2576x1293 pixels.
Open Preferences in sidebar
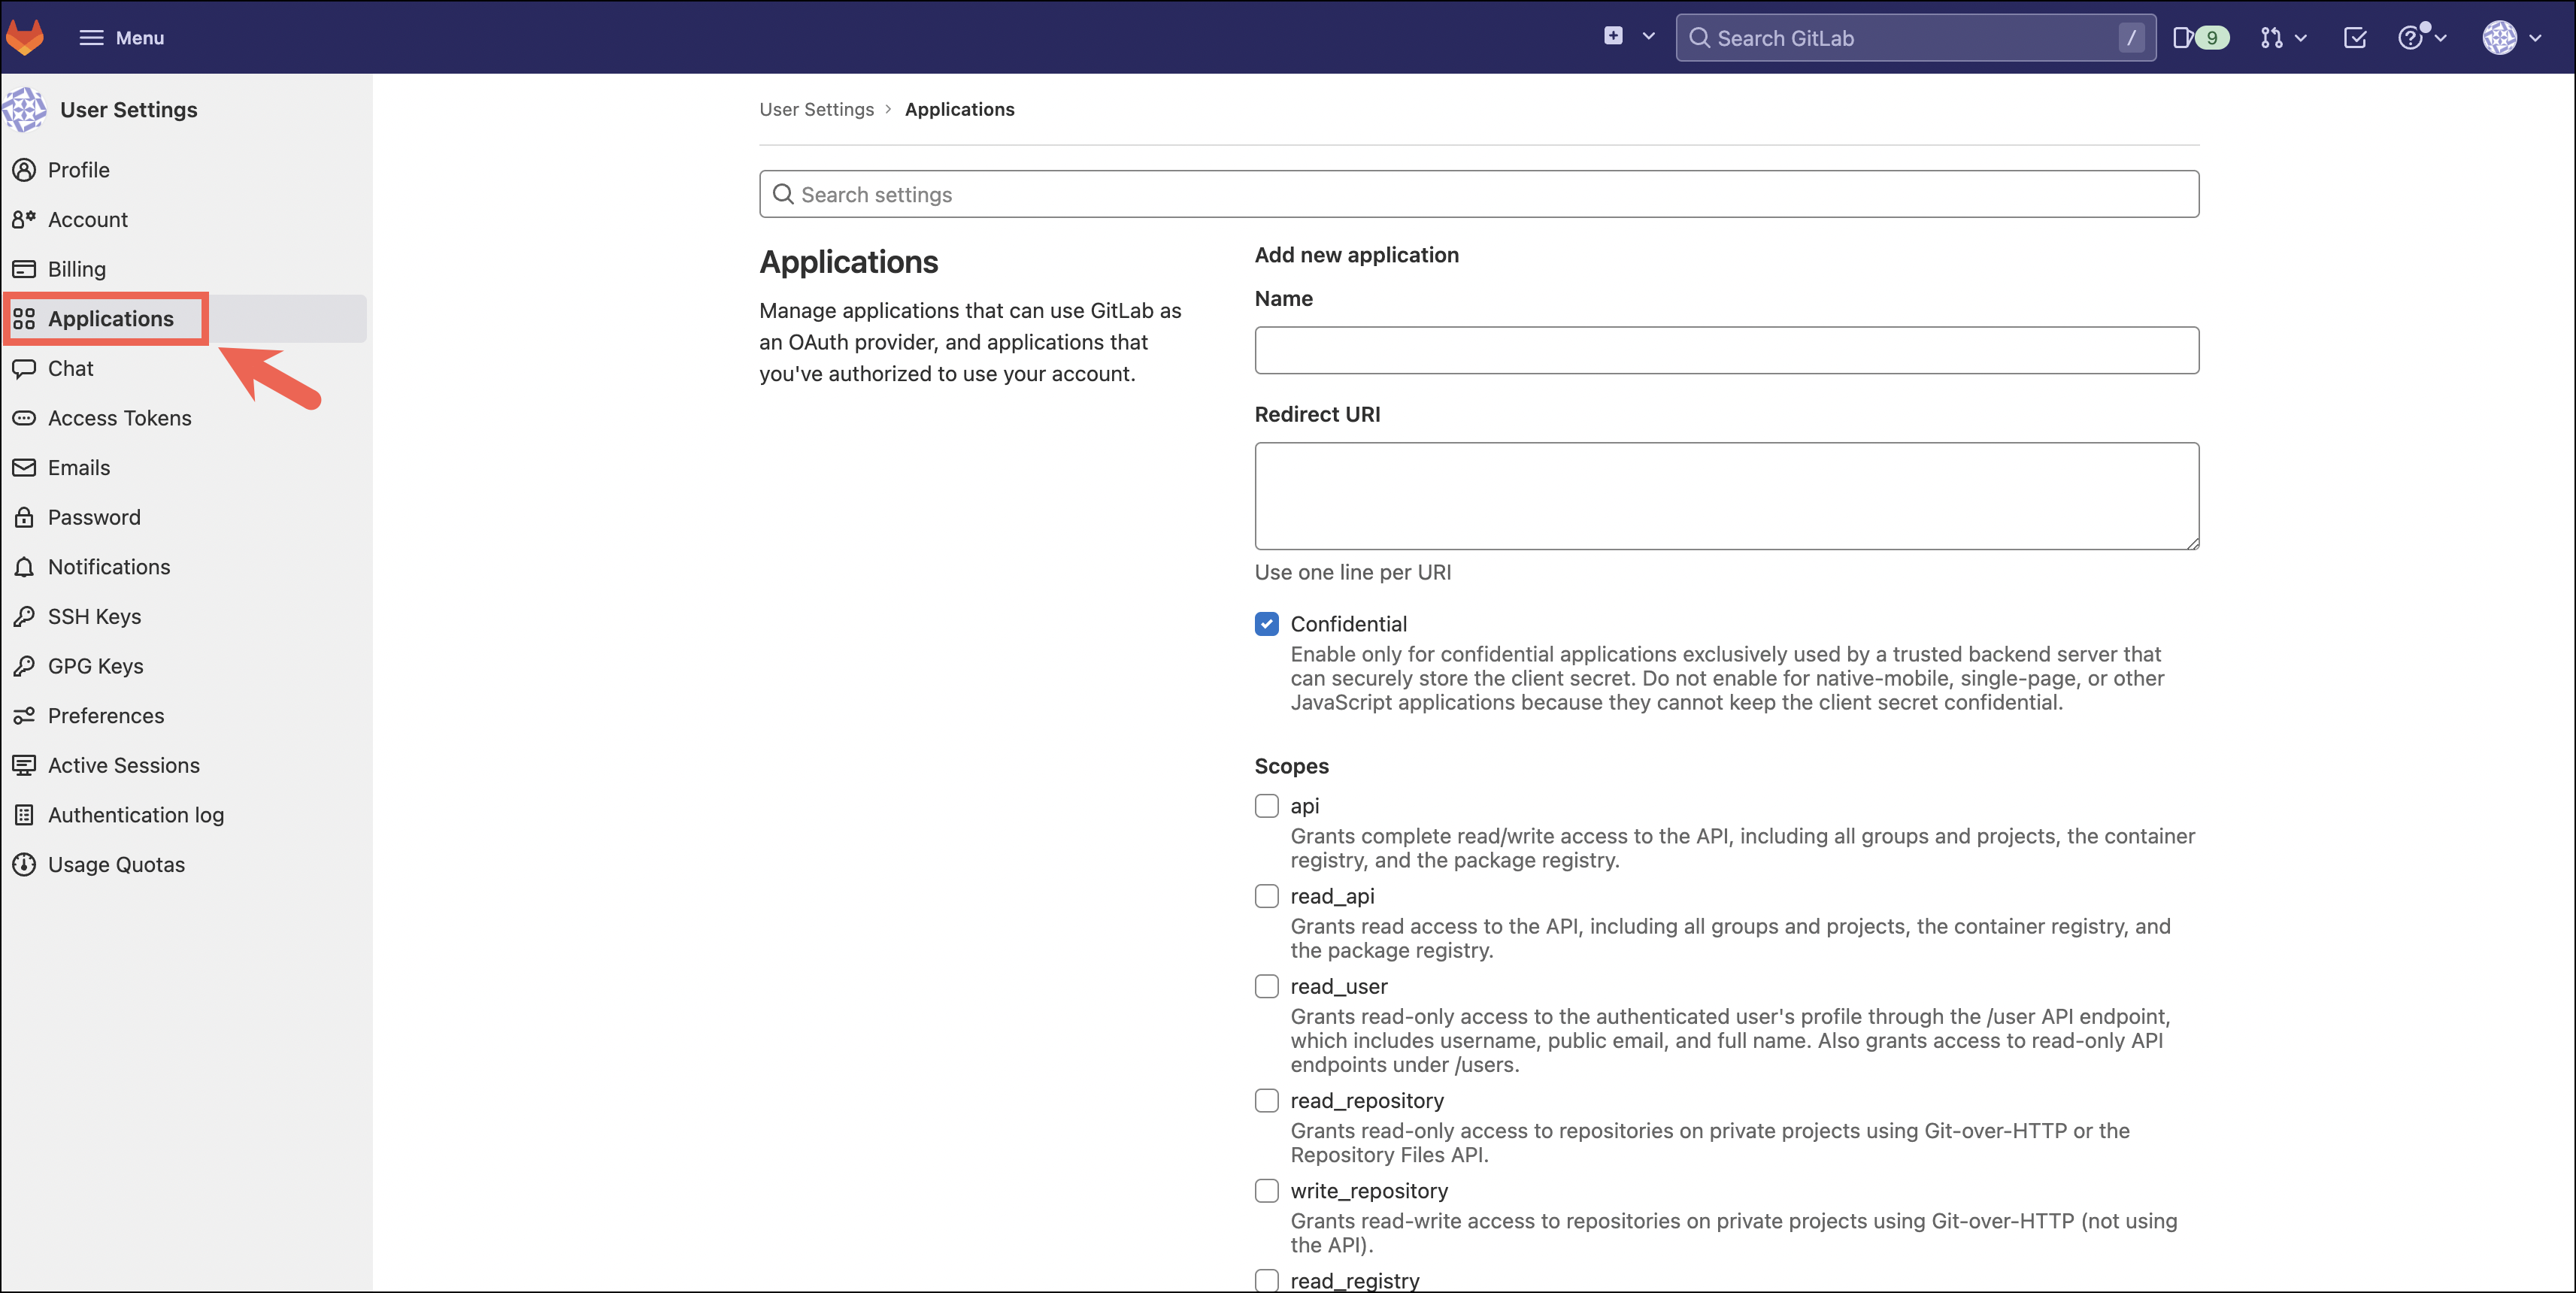coord(105,715)
